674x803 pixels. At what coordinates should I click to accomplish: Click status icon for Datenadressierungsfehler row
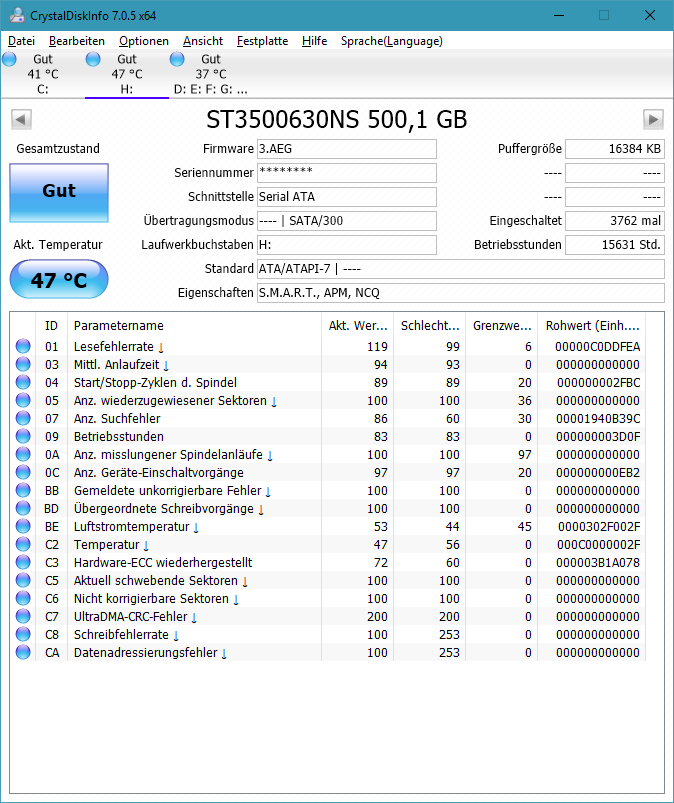click(x=23, y=652)
